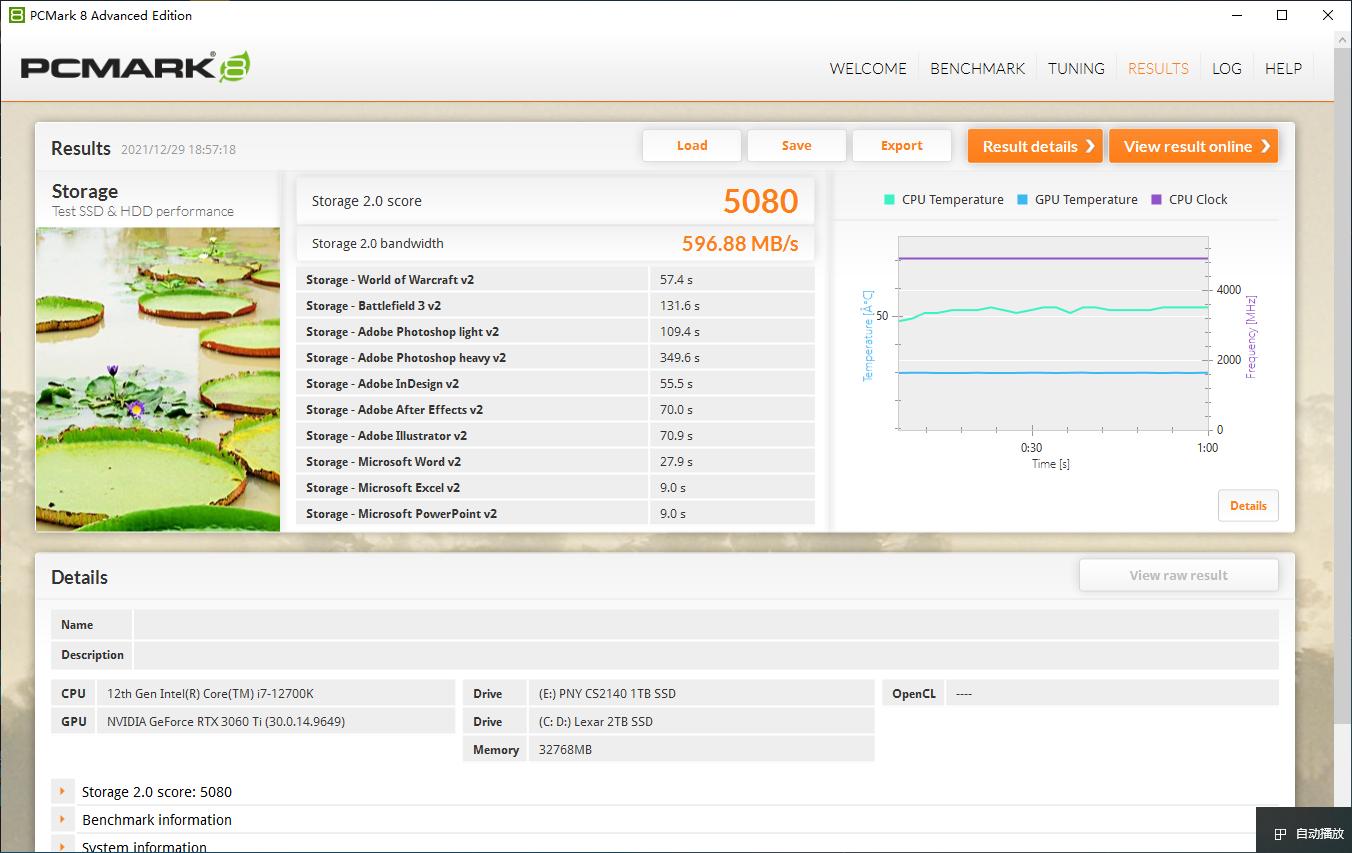The height and width of the screenshot is (853, 1352).
Task: Click the water lilies storage thumbnail
Action: coord(158,379)
